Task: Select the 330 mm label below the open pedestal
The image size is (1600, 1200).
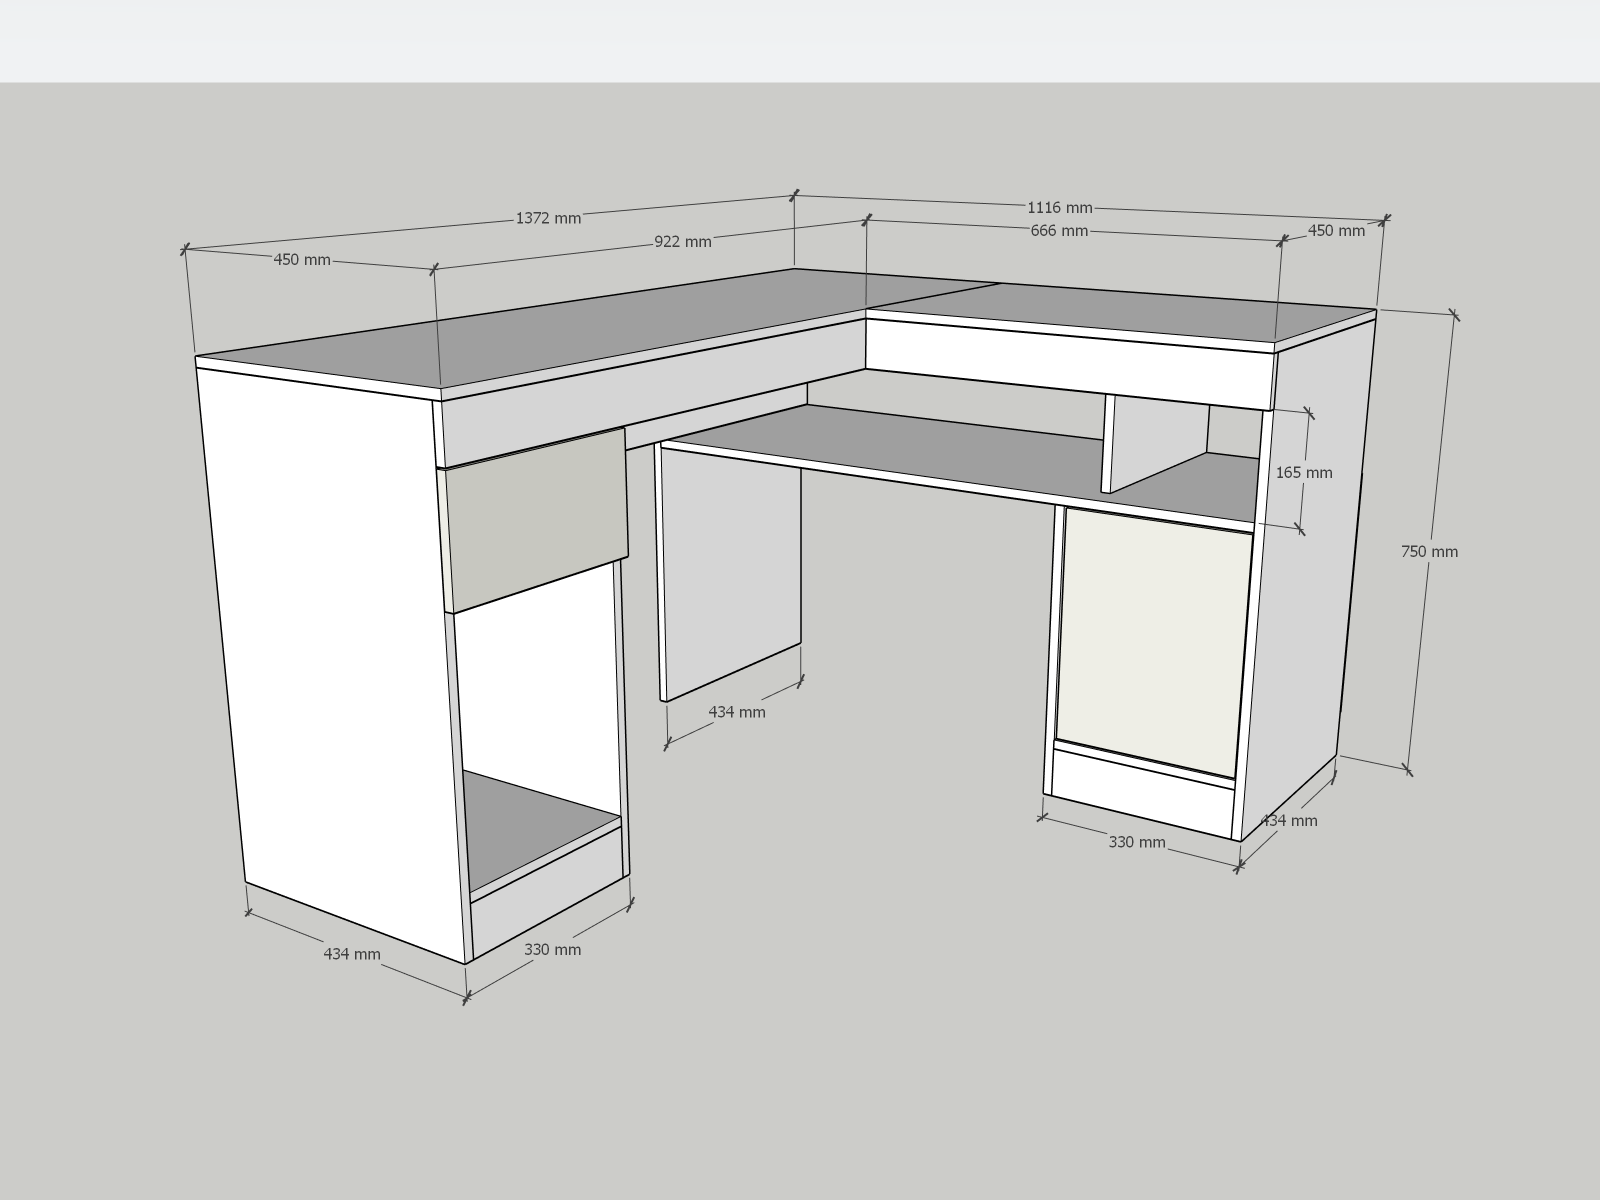Action: point(553,949)
